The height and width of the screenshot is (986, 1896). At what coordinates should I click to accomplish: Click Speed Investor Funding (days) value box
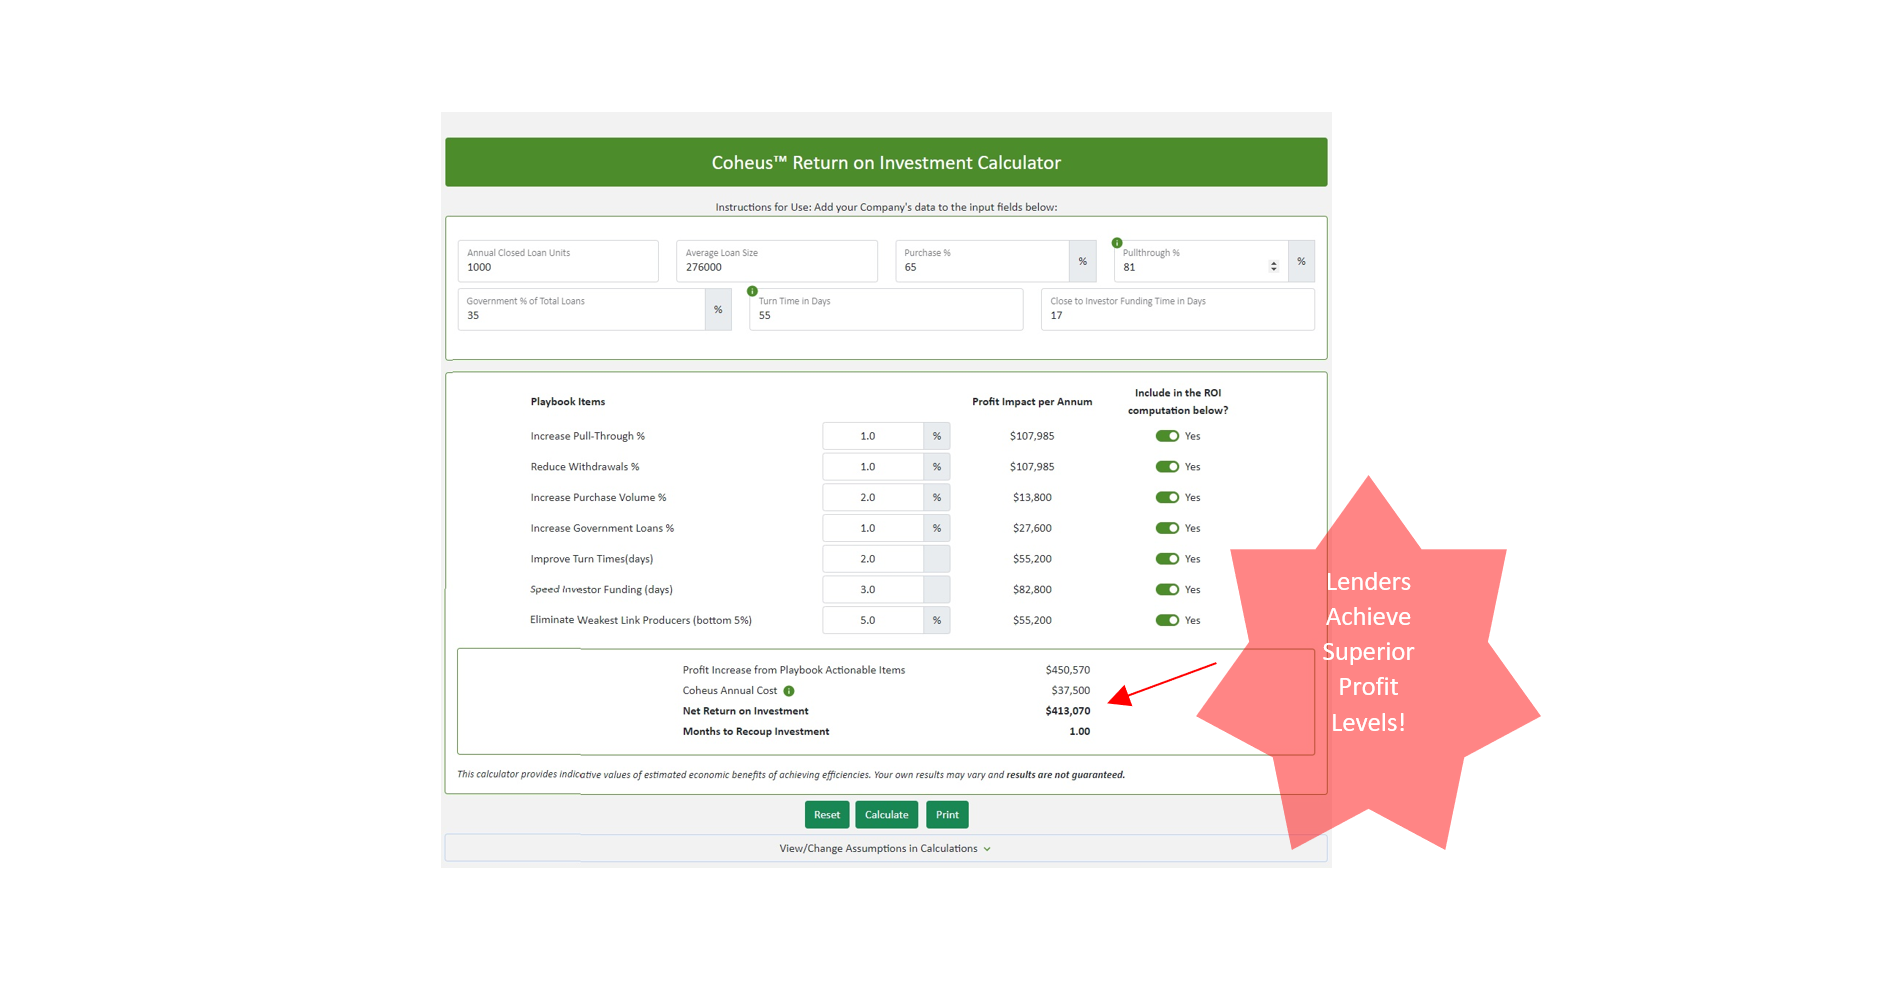click(x=873, y=590)
